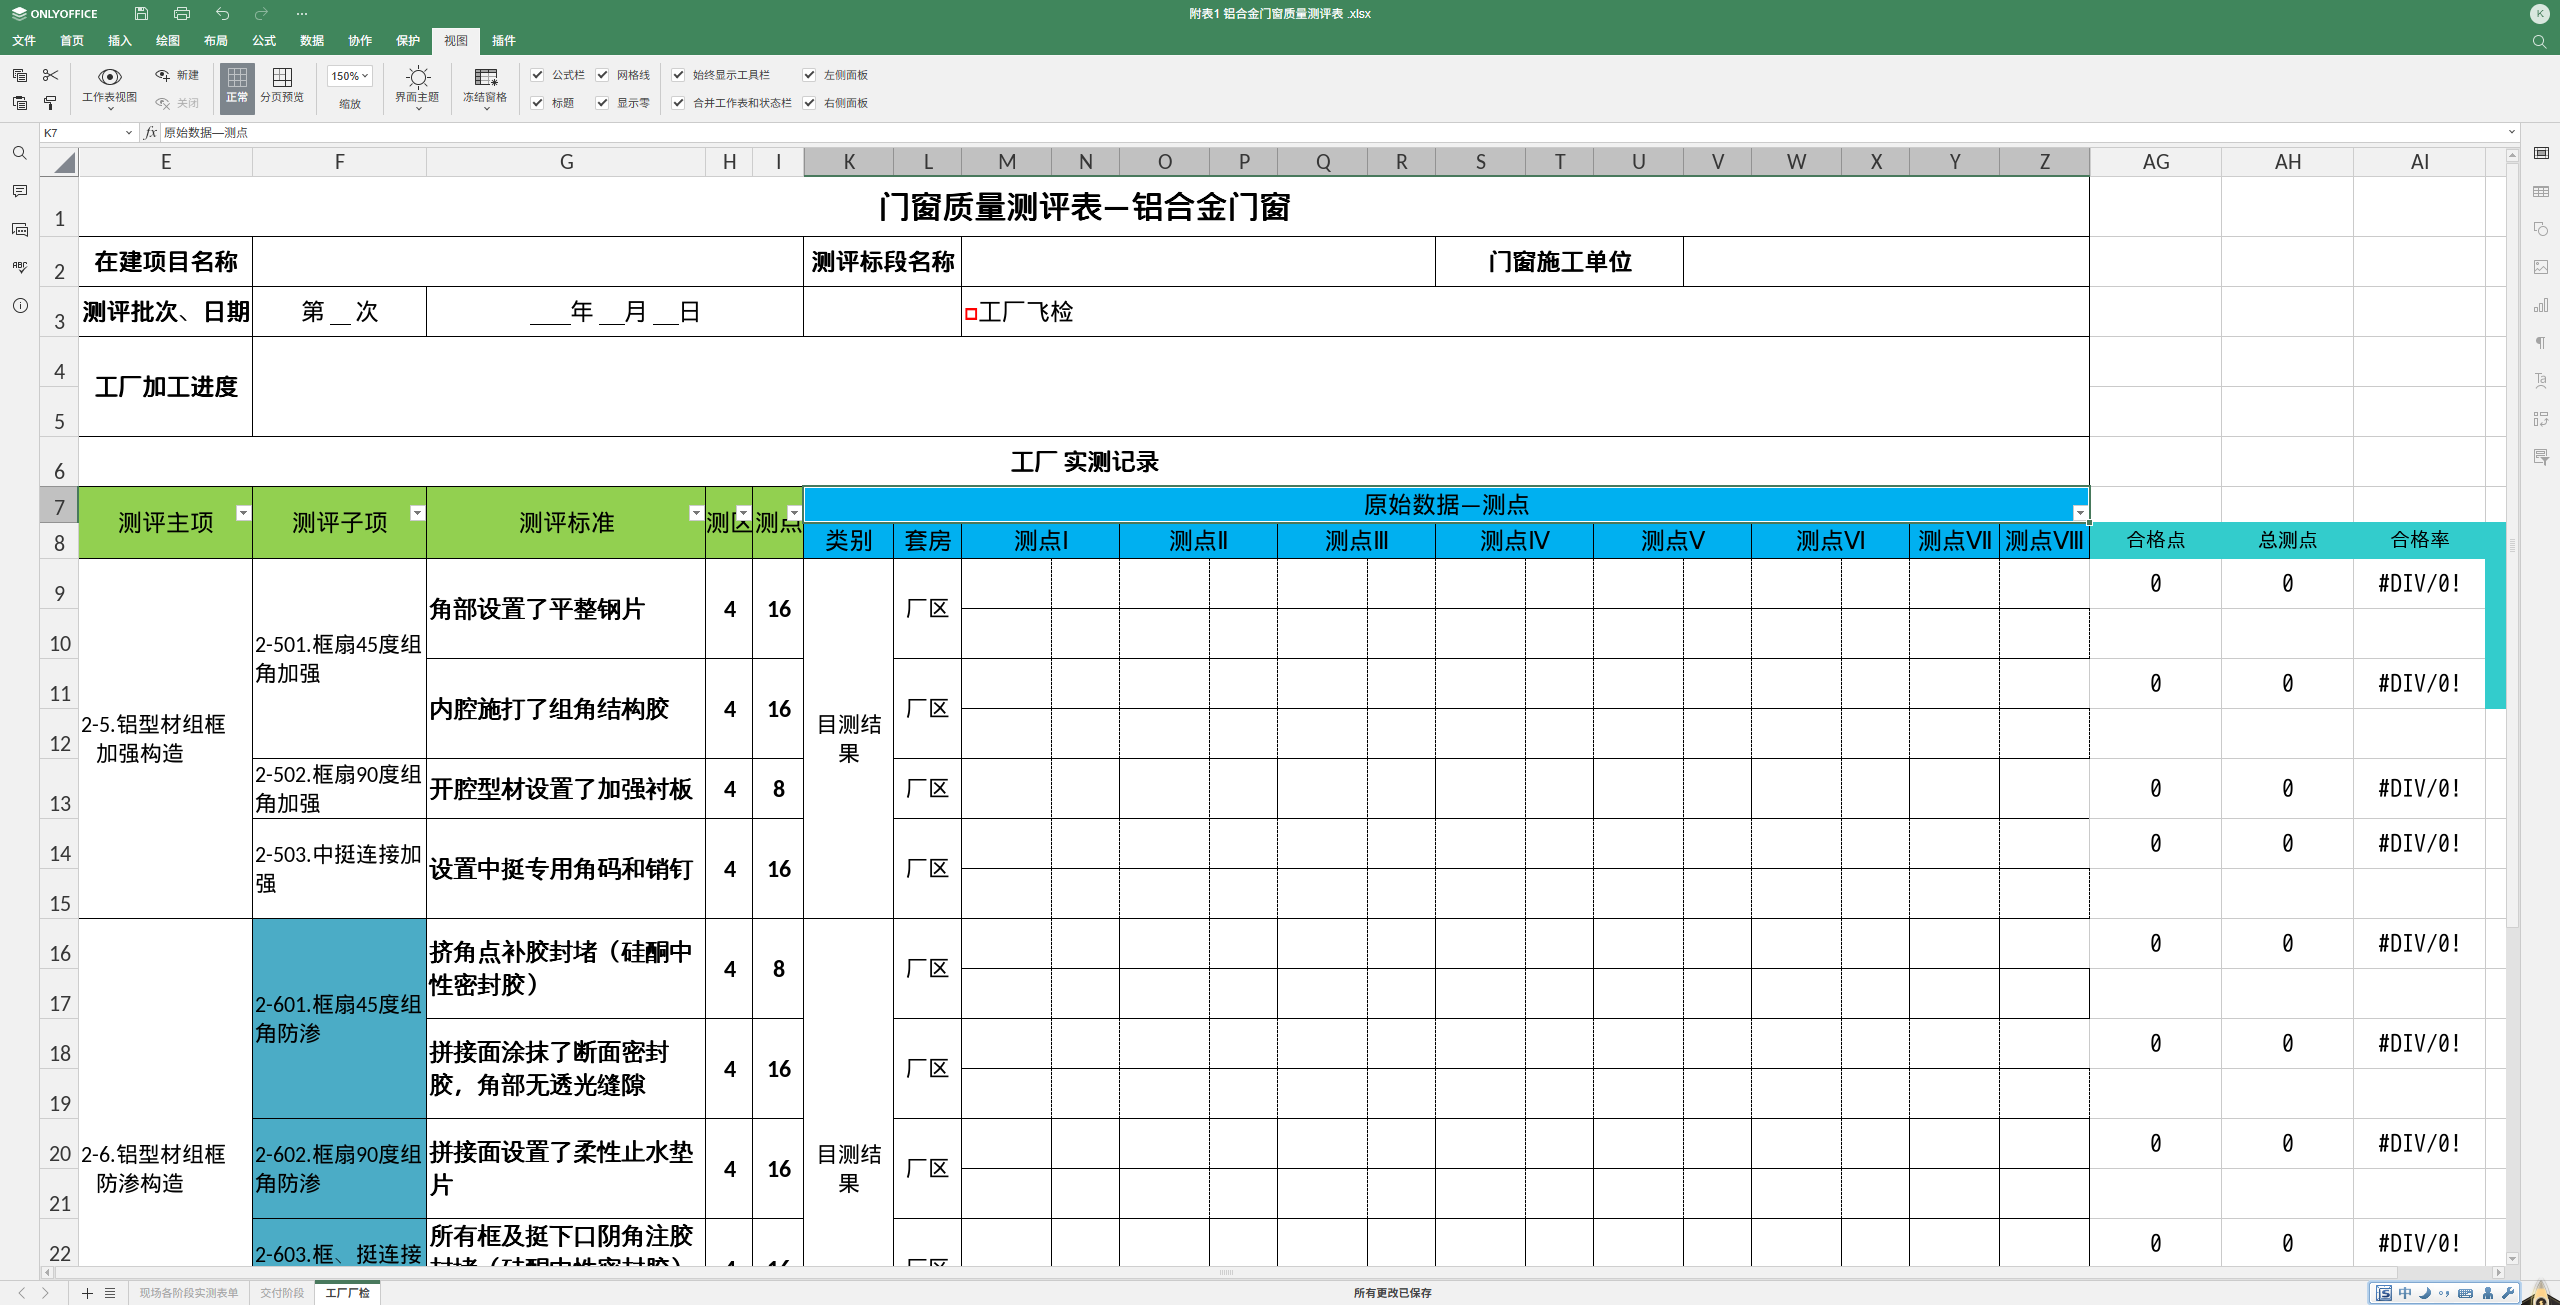
Task: Open chart settings in right sidebar
Action: [2540, 305]
